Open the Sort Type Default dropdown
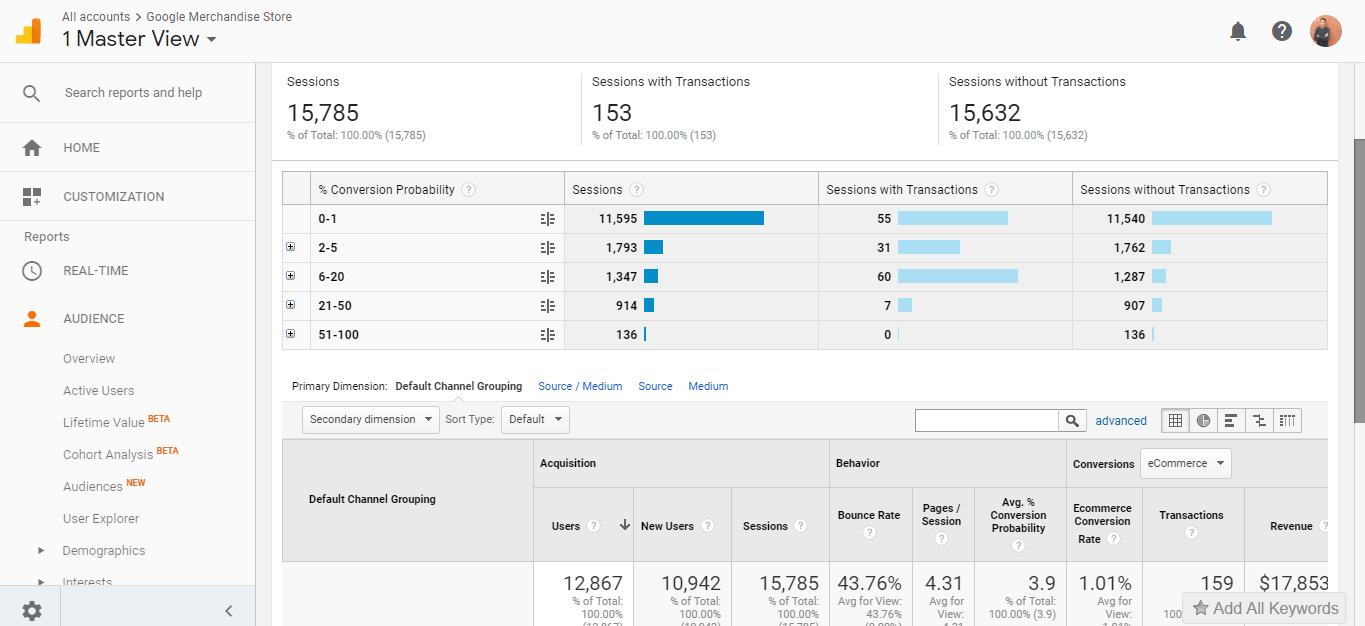The height and width of the screenshot is (626, 1365). (534, 419)
